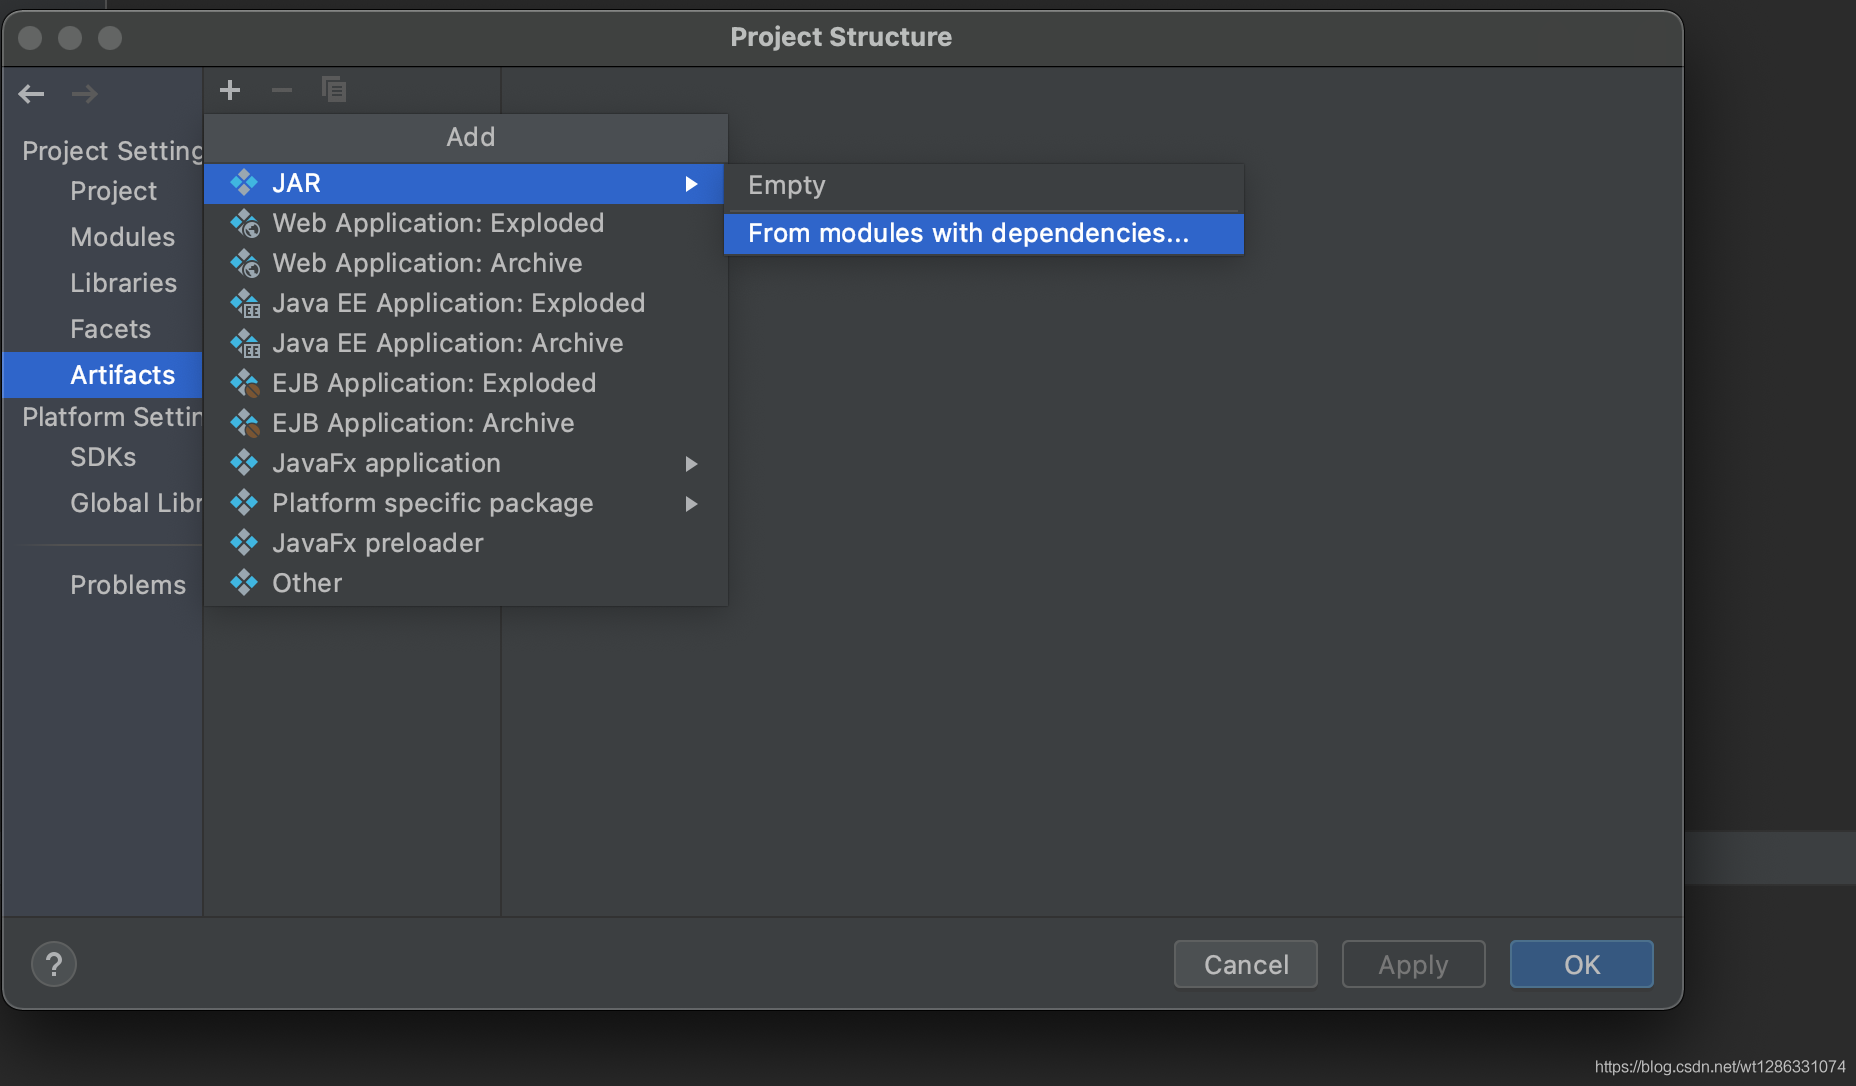
Task: Click the Java EE Application: Archive icon
Action: 245,344
